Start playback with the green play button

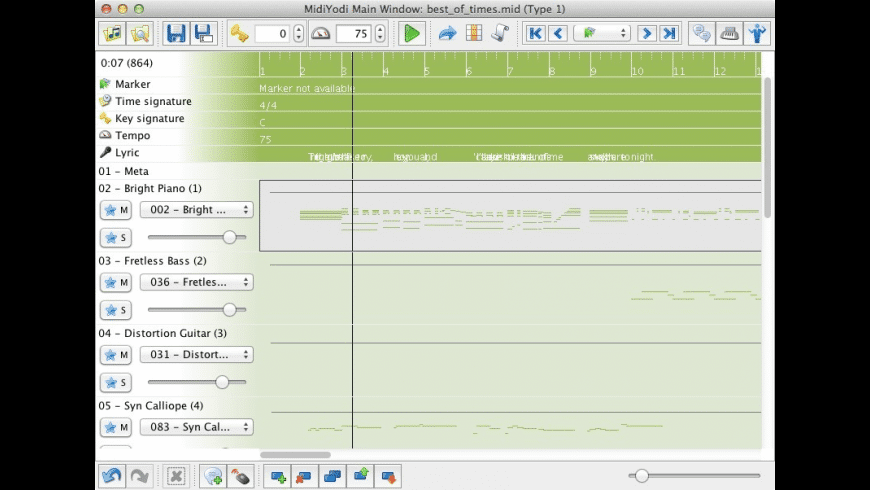click(412, 33)
